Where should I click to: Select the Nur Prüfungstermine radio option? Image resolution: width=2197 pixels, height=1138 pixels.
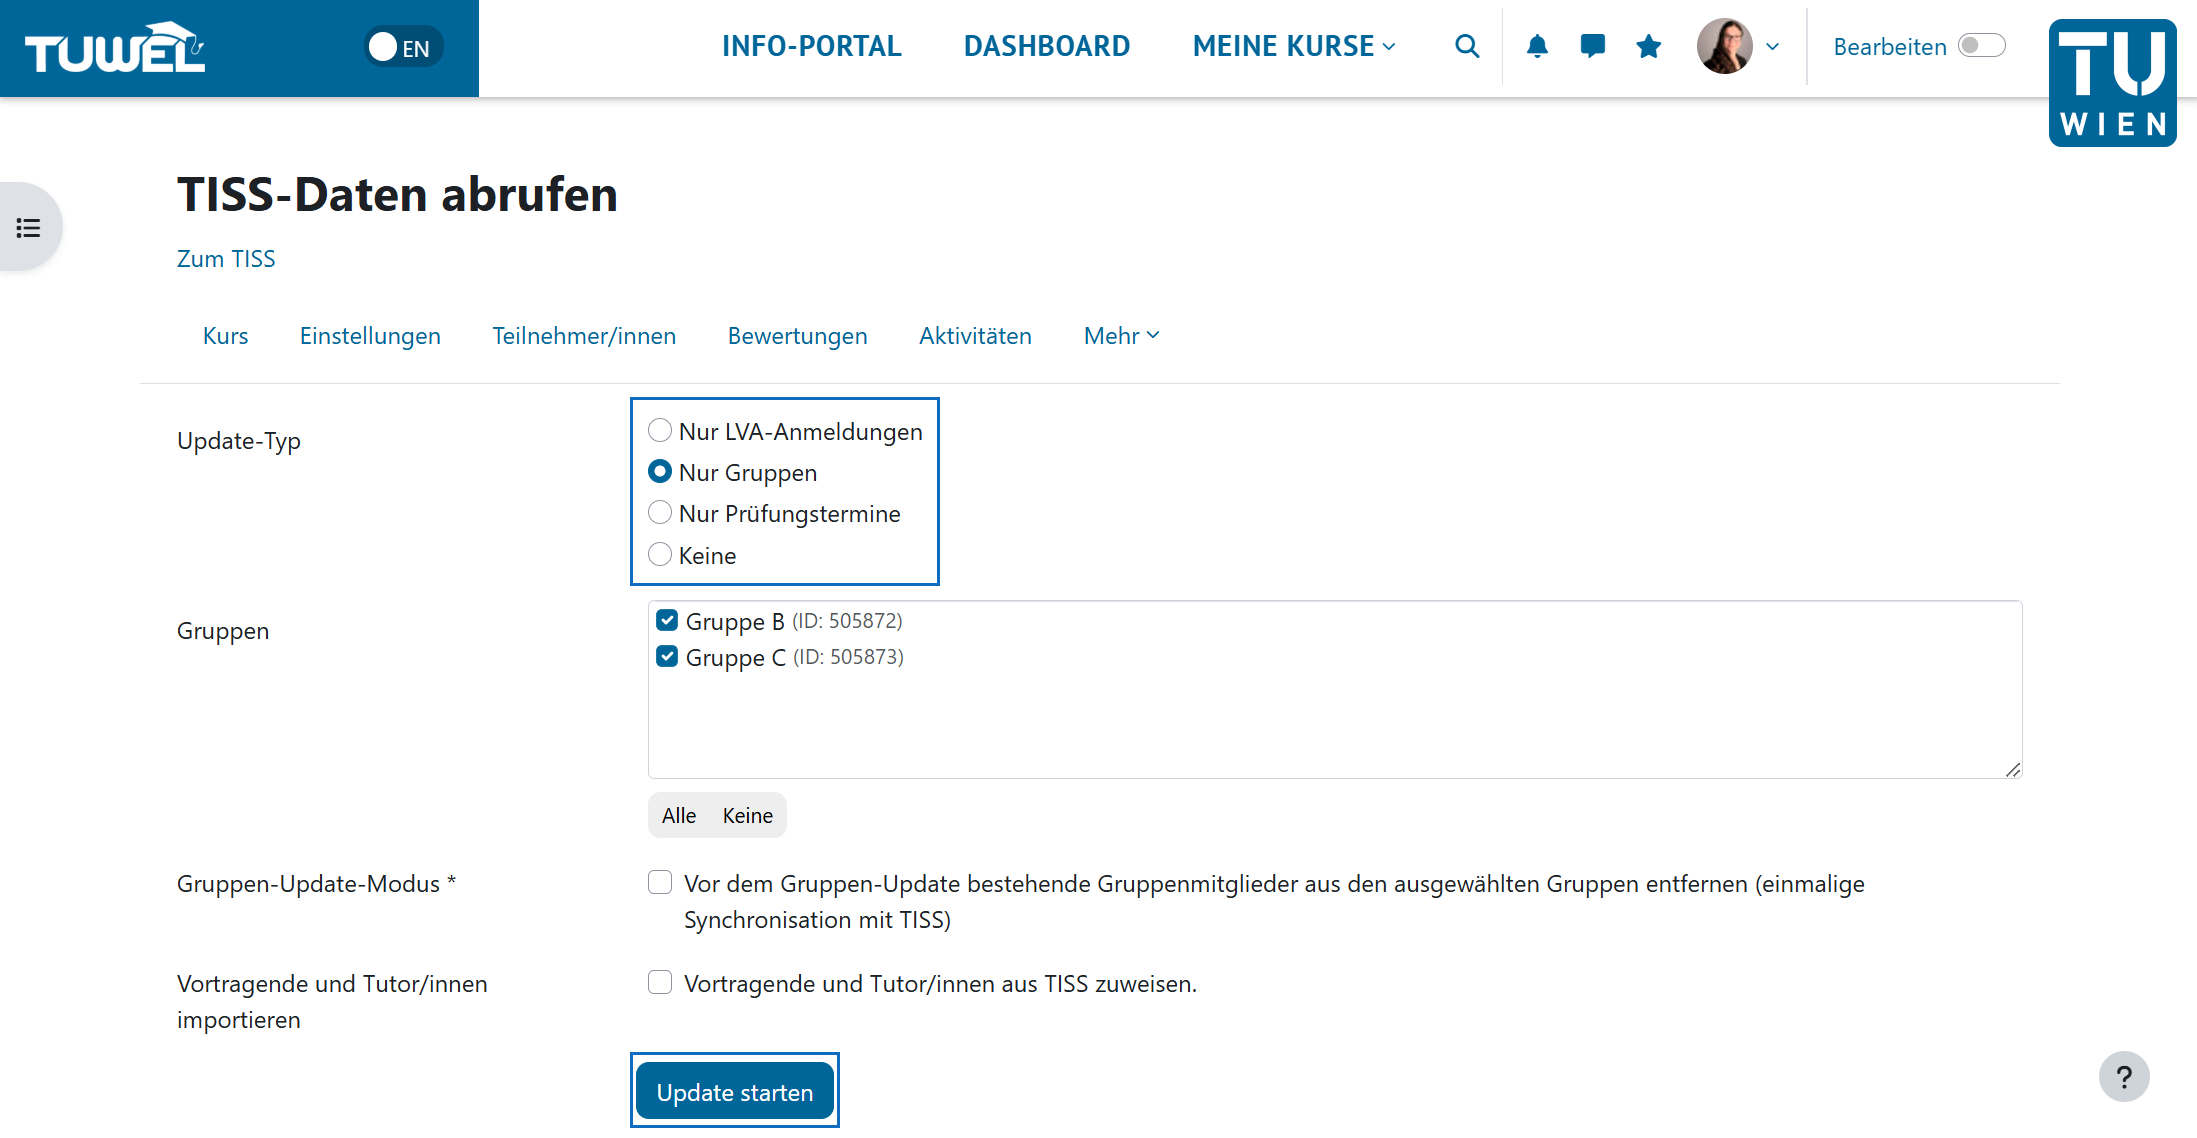[660, 512]
